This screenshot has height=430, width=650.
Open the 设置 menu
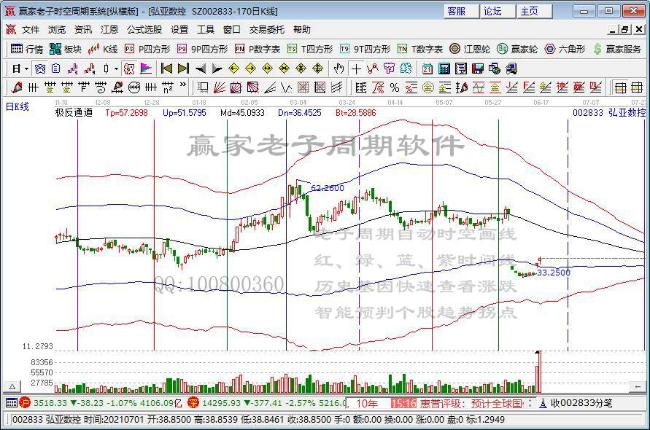[179, 29]
